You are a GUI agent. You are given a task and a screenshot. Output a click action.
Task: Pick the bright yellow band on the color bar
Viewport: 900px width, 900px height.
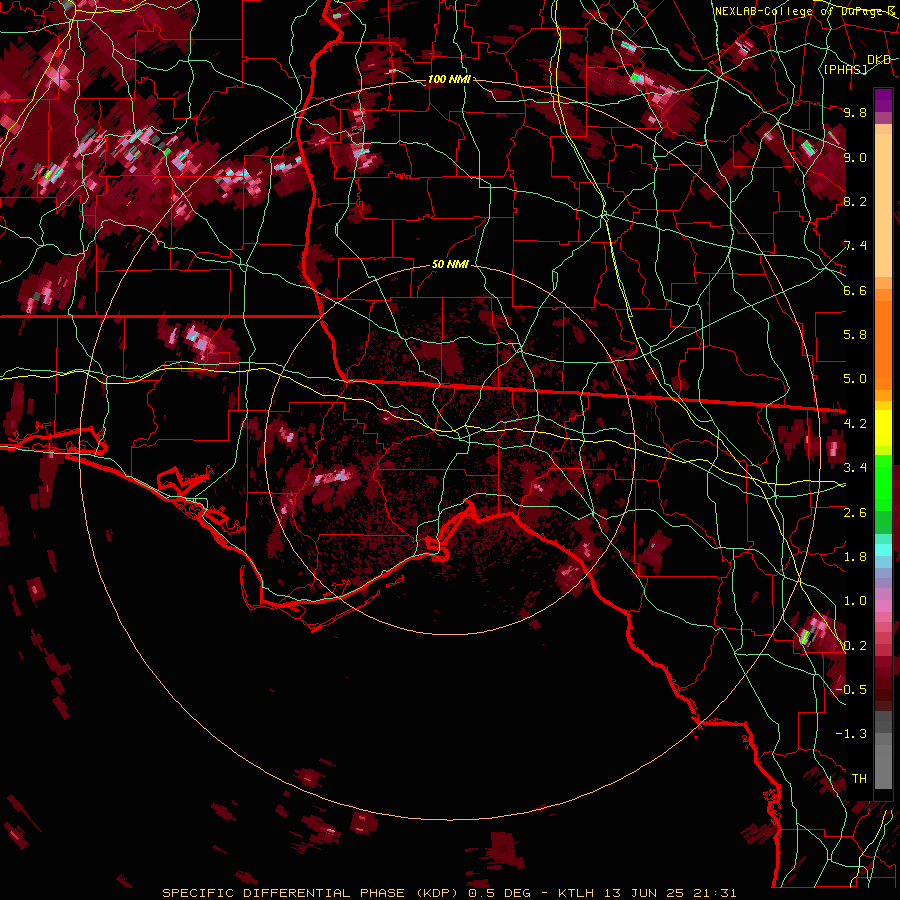[x=884, y=428]
